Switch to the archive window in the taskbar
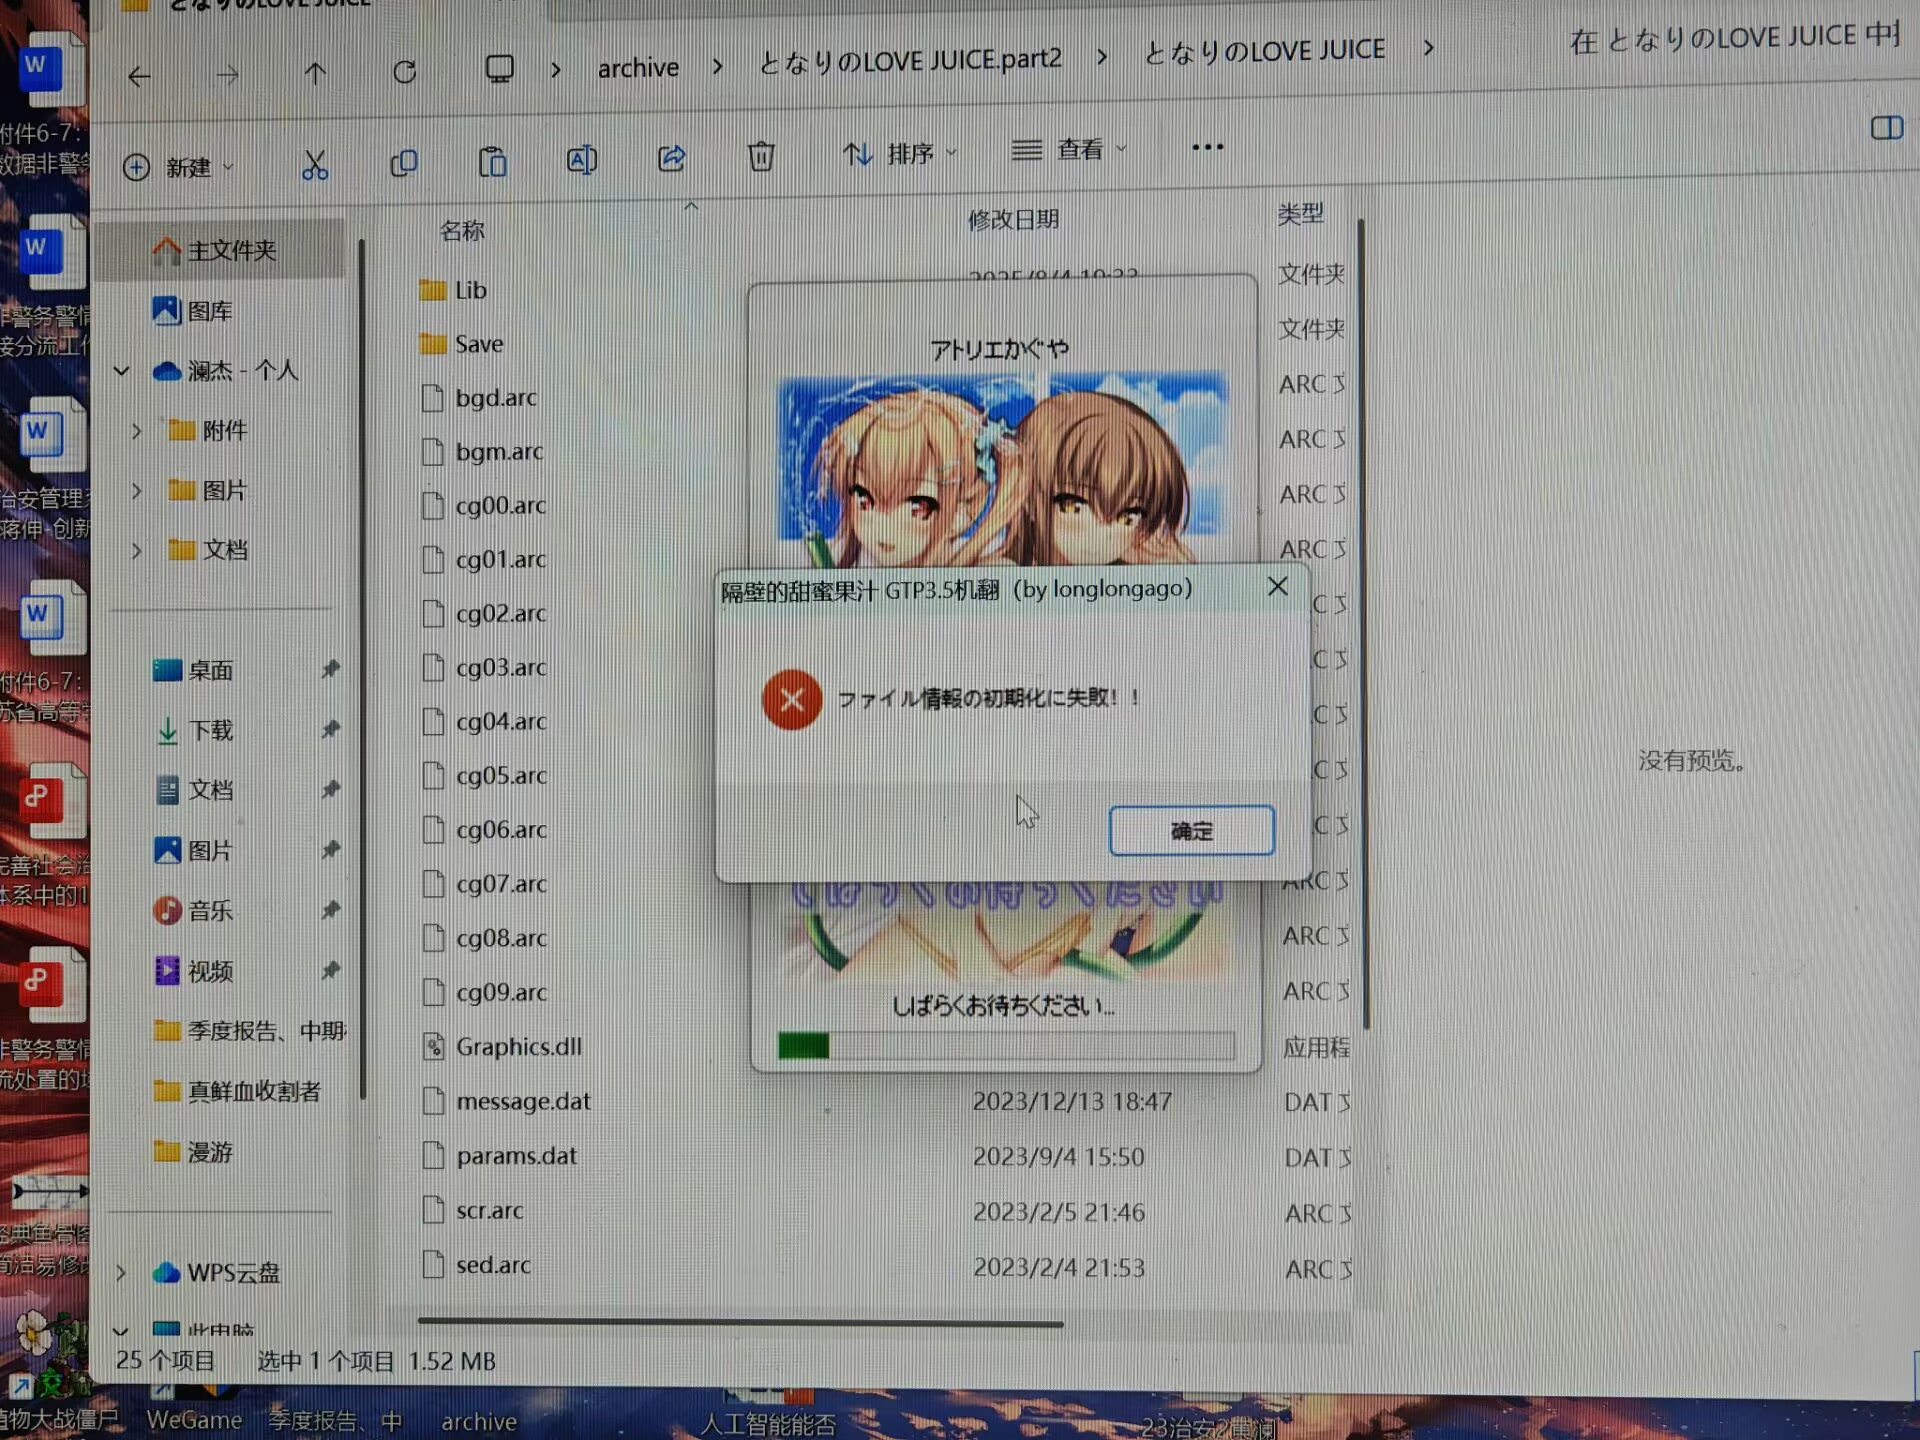The width and height of the screenshot is (1920, 1440). click(478, 1419)
